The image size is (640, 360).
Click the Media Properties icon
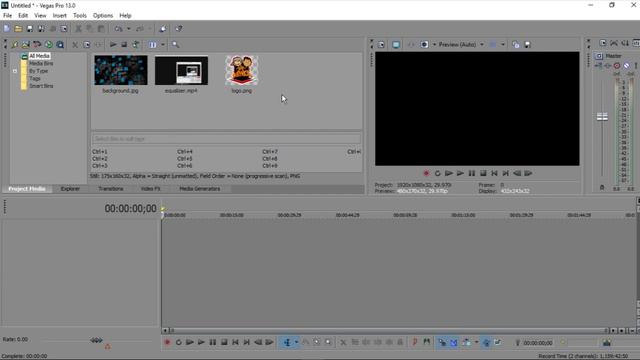point(87,44)
